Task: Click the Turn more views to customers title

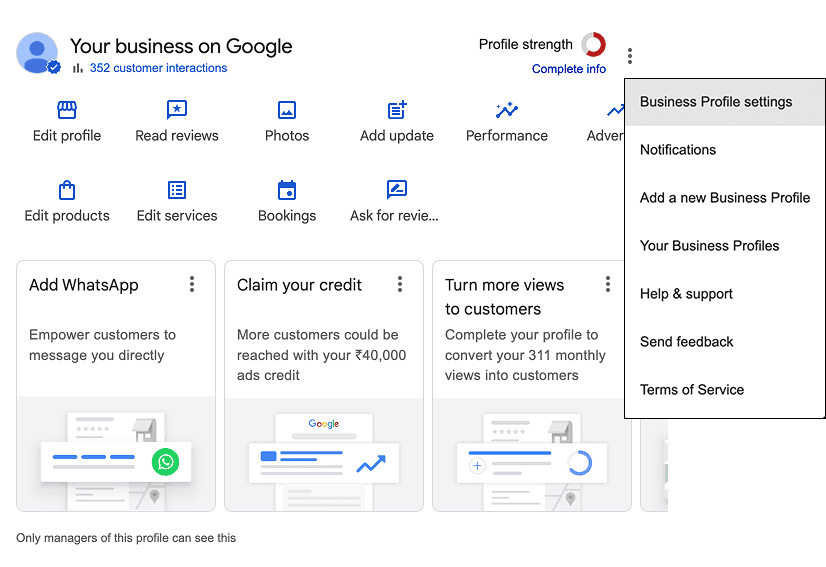Action: 505,297
